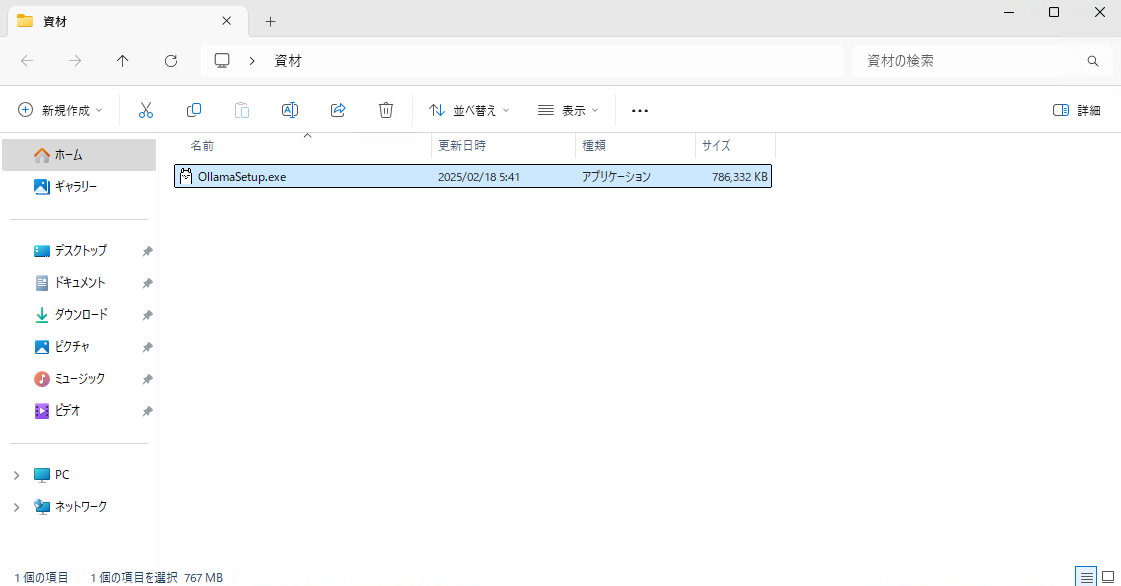1121x586 pixels.
Task: Open ホーム in navigation pane
Action: click(79, 155)
